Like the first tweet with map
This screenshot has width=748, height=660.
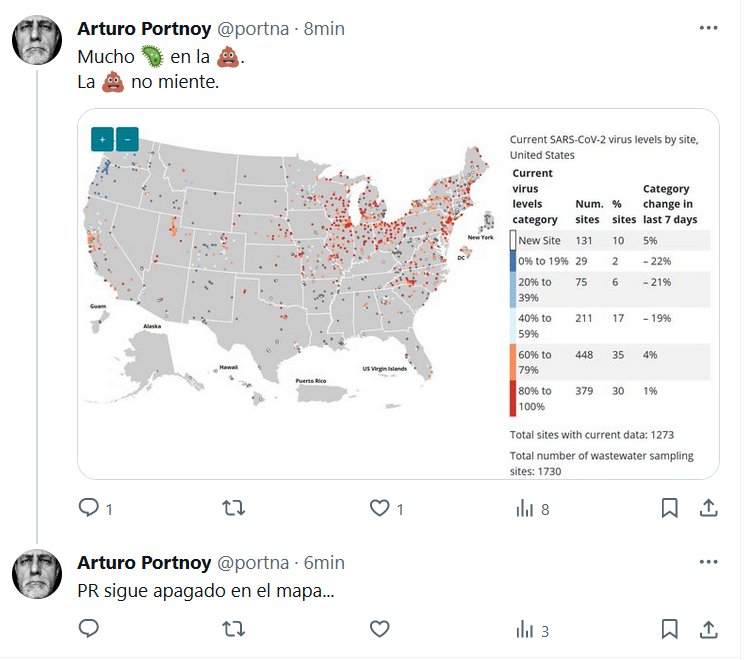(x=379, y=508)
